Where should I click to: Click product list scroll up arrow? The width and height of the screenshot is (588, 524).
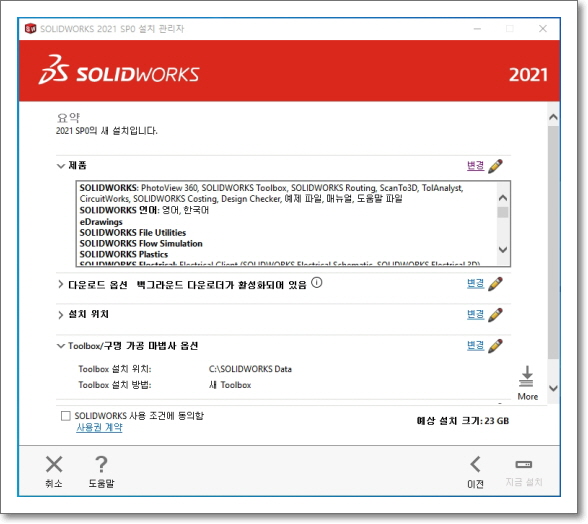pyautogui.click(x=503, y=197)
